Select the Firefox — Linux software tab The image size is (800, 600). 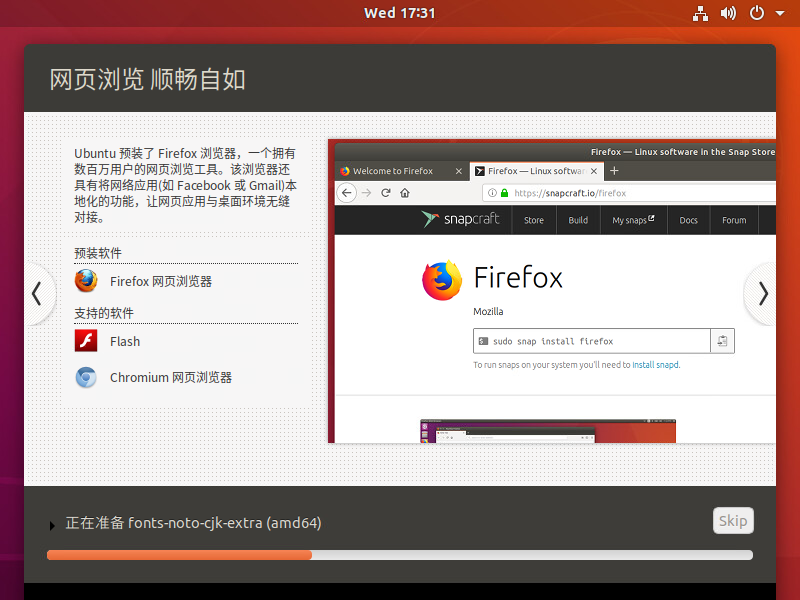(x=536, y=171)
